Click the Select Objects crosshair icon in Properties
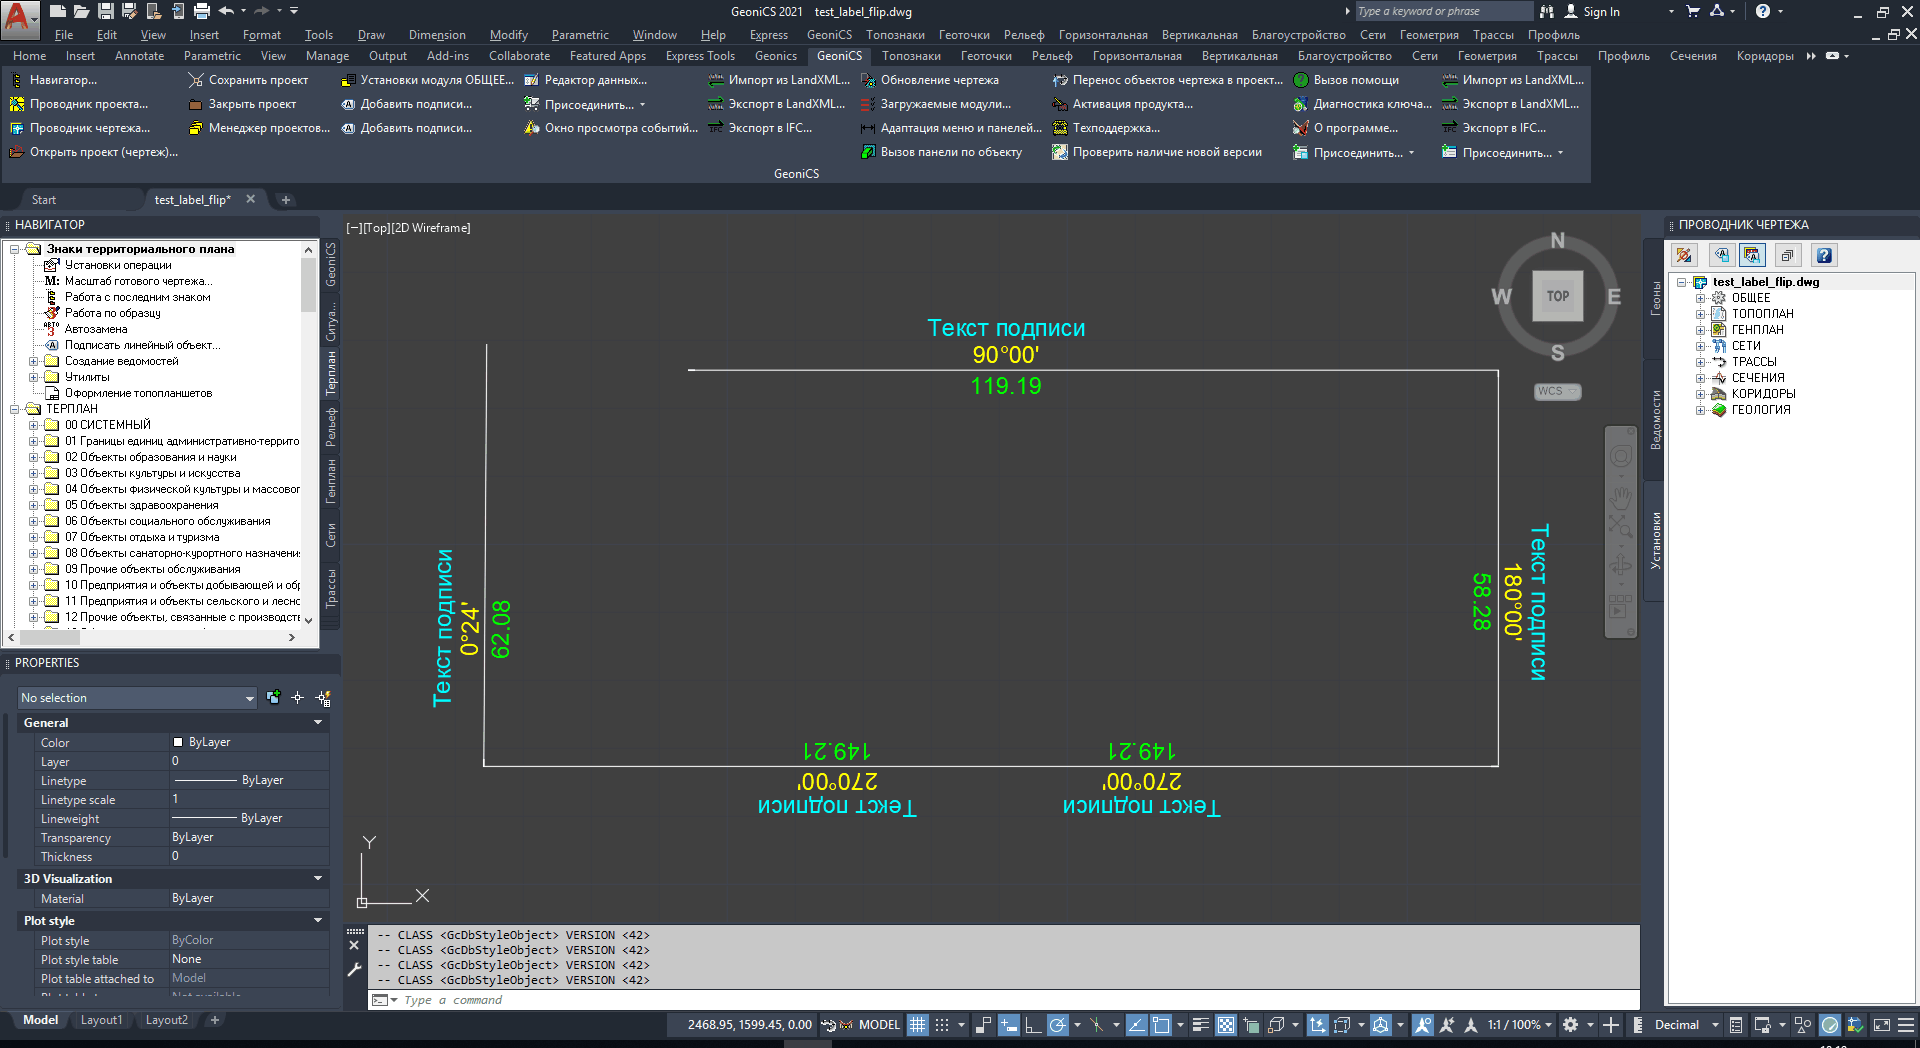The width and height of the screenshot is (1920, 1048). 297,698
